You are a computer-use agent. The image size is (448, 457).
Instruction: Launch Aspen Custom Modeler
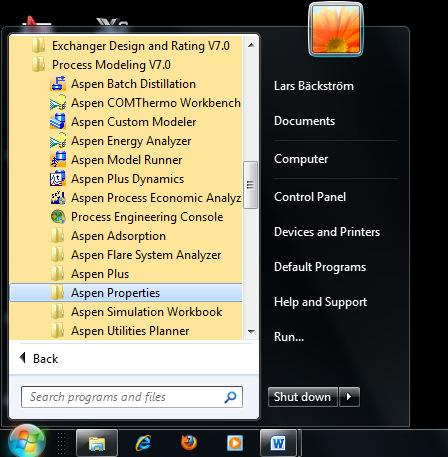click(x=126, y=122)
